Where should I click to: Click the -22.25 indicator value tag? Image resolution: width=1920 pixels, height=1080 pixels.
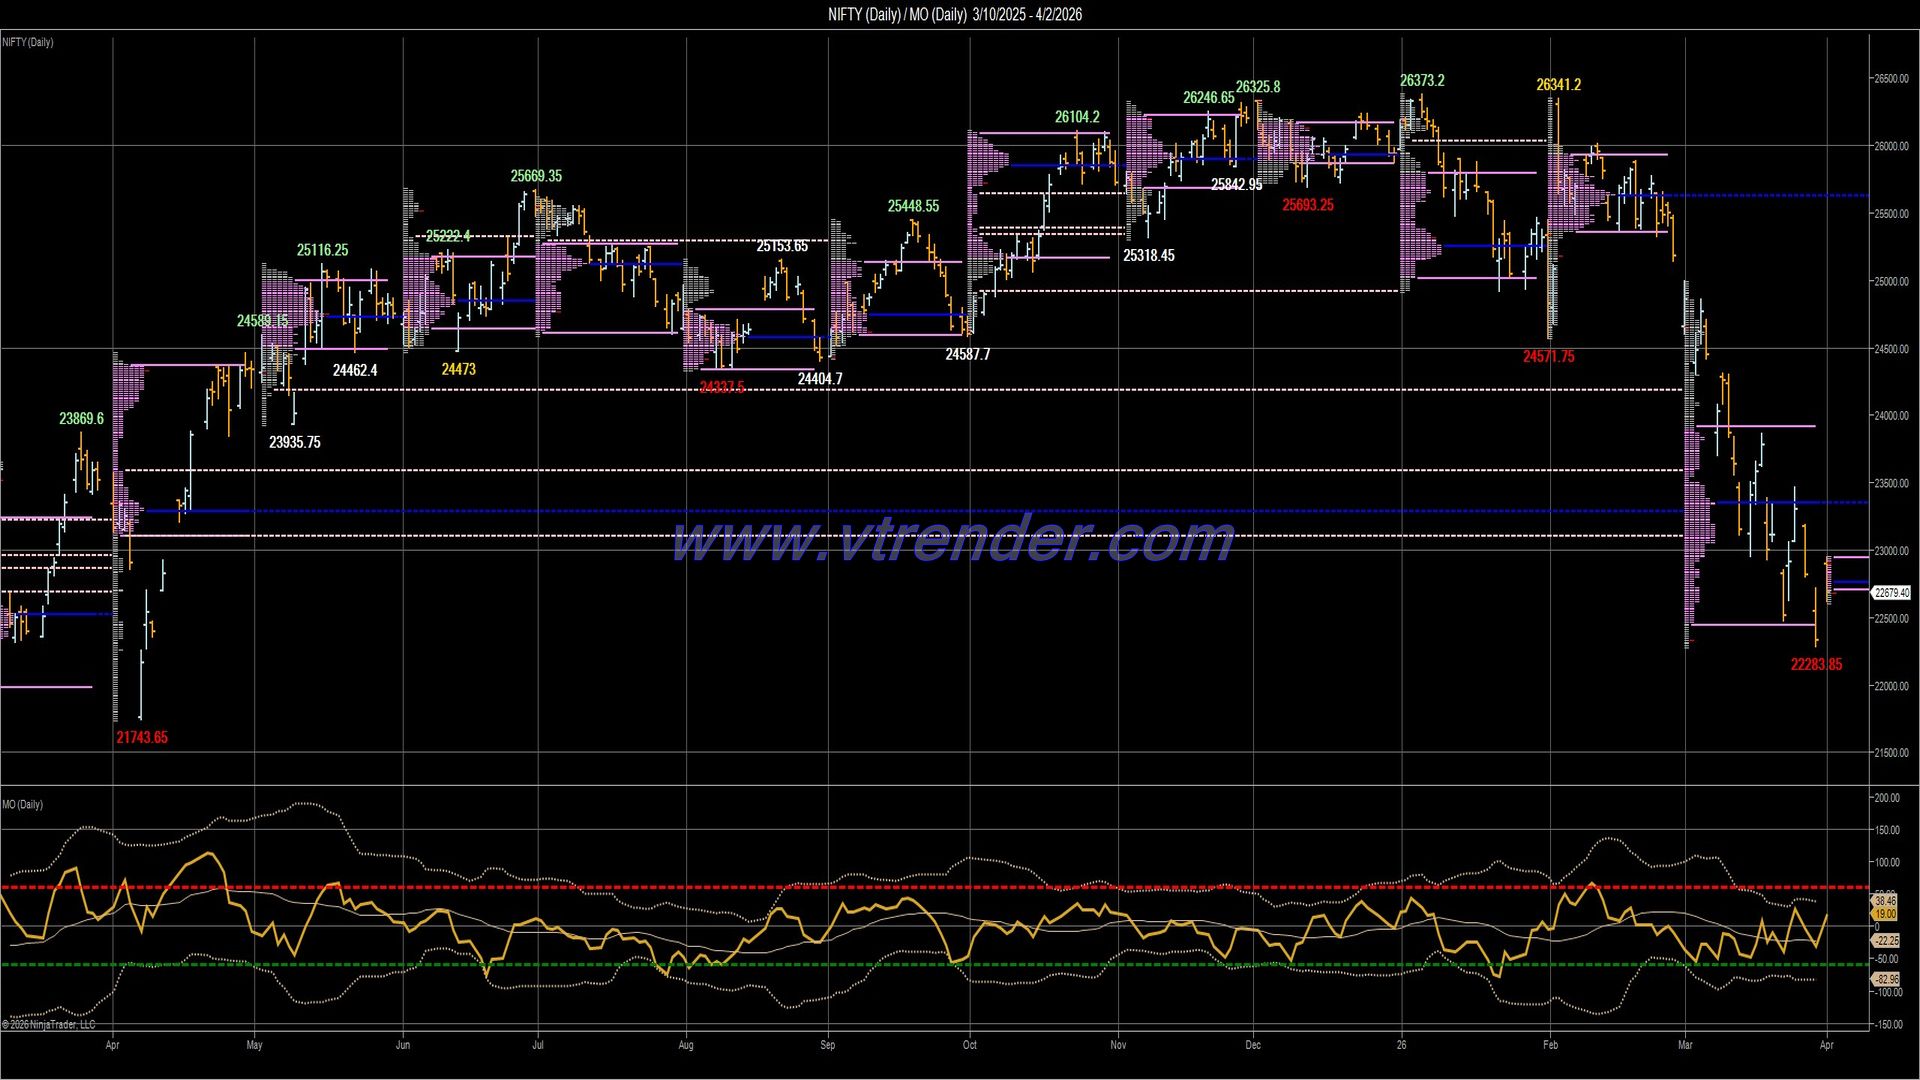(x=1884, y=940)
